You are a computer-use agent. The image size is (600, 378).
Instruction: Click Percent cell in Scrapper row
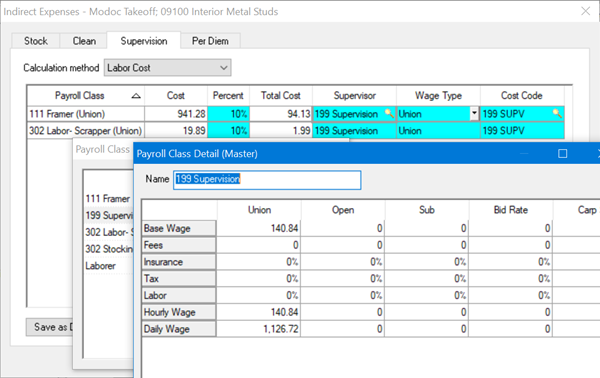(x=228, y=131)
